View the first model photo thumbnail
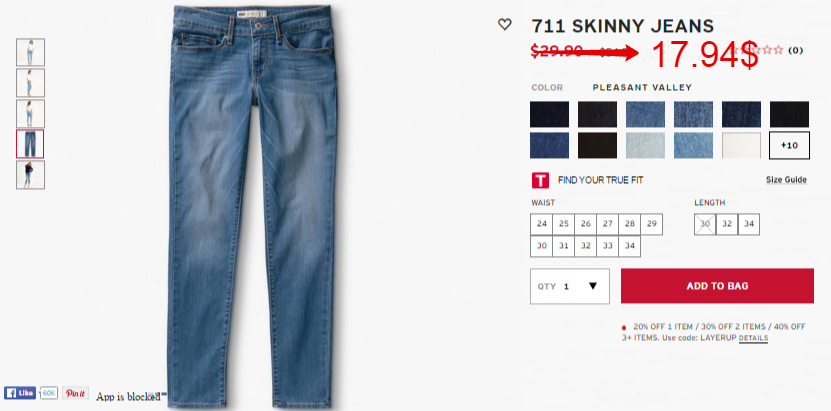 point(30,52)
